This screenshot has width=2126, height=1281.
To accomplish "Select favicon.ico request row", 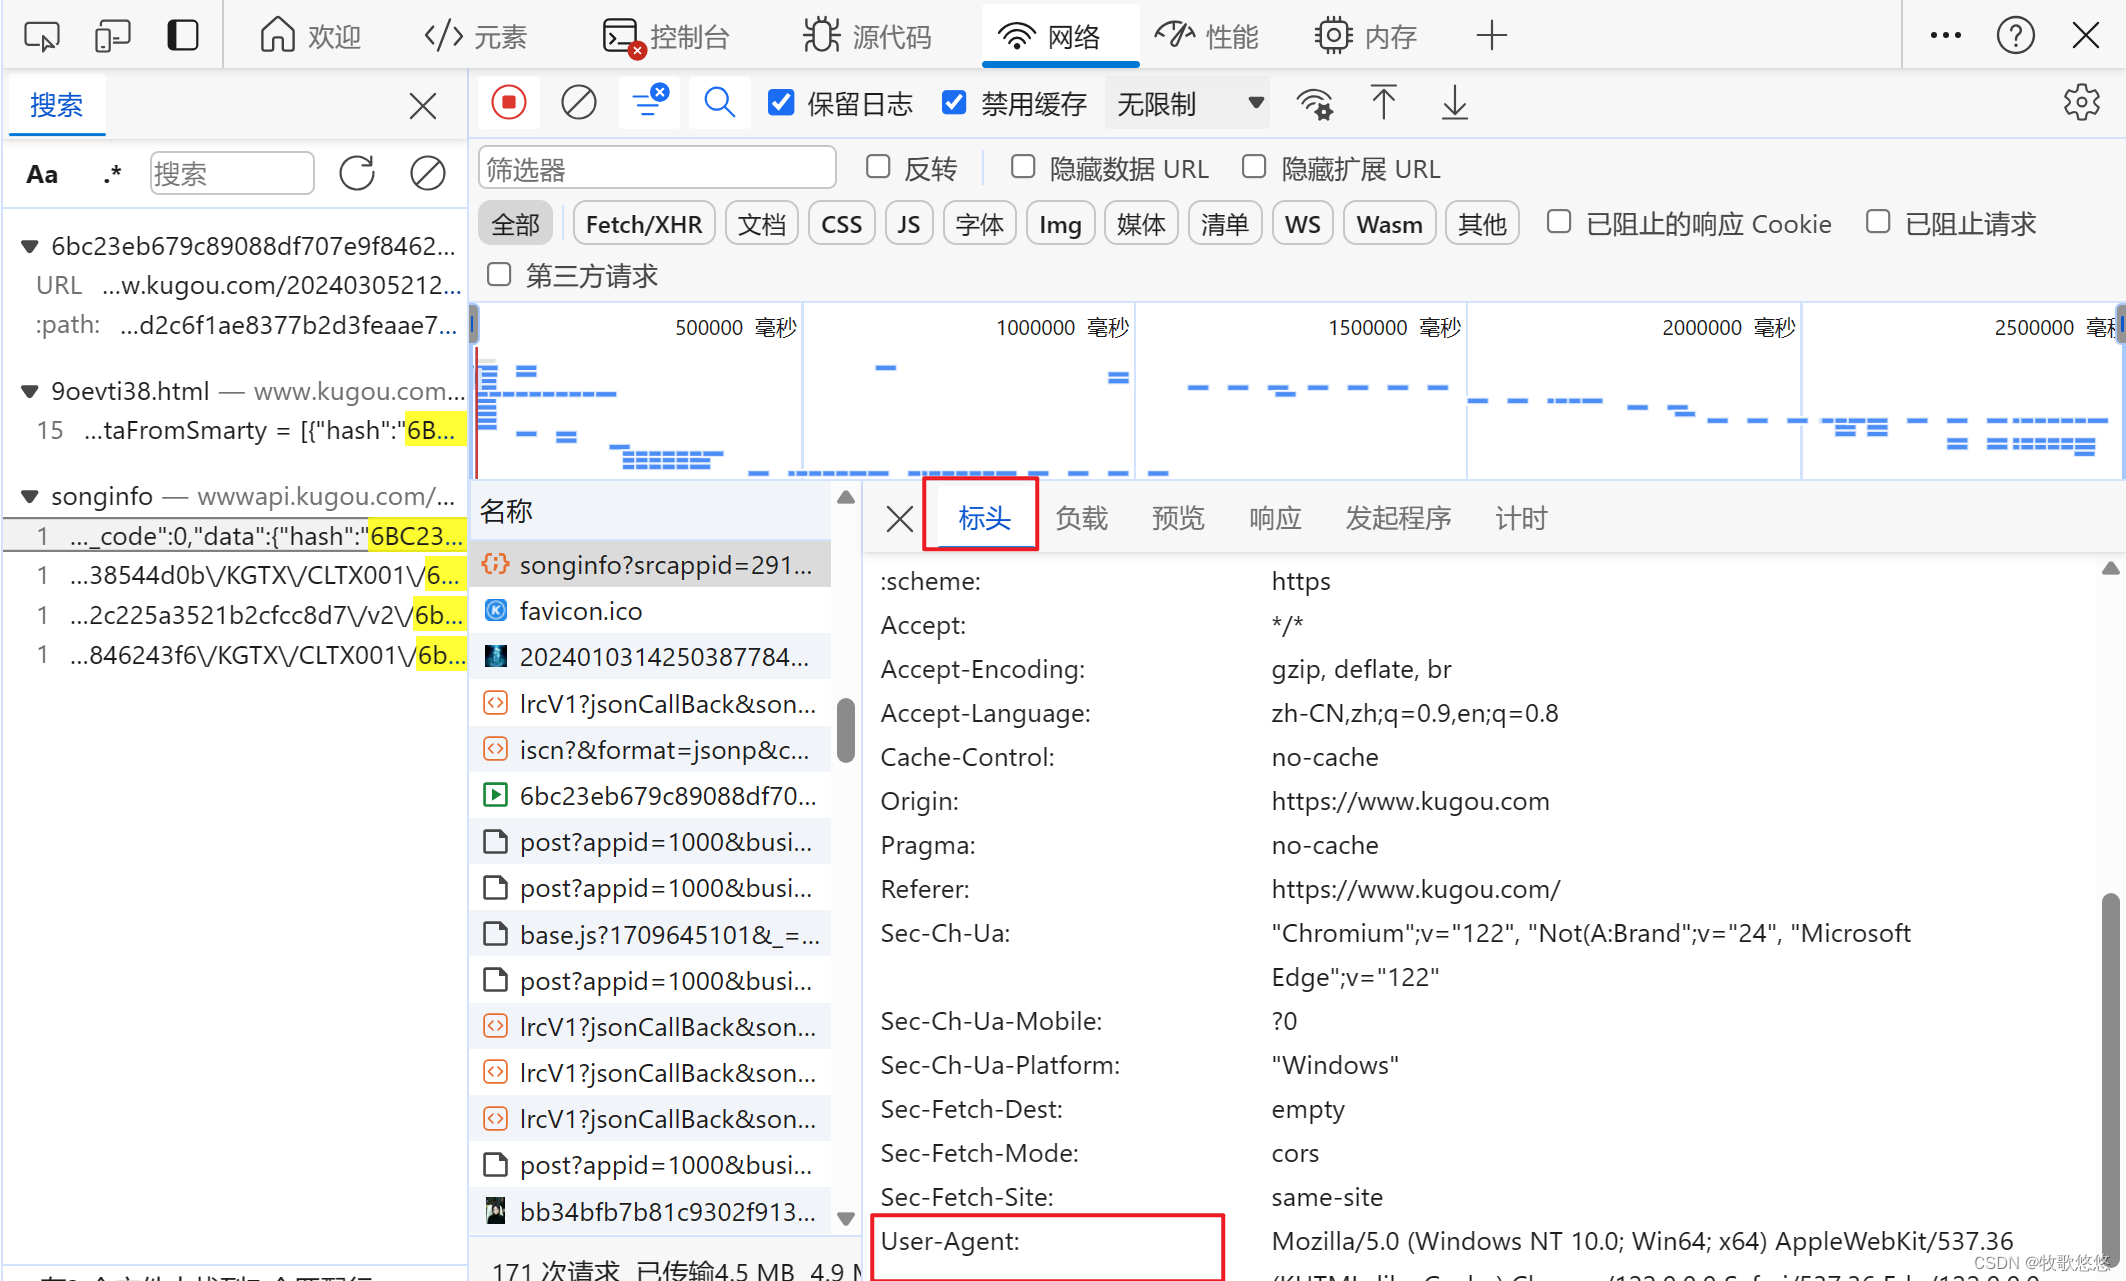I will click(650, 611).
